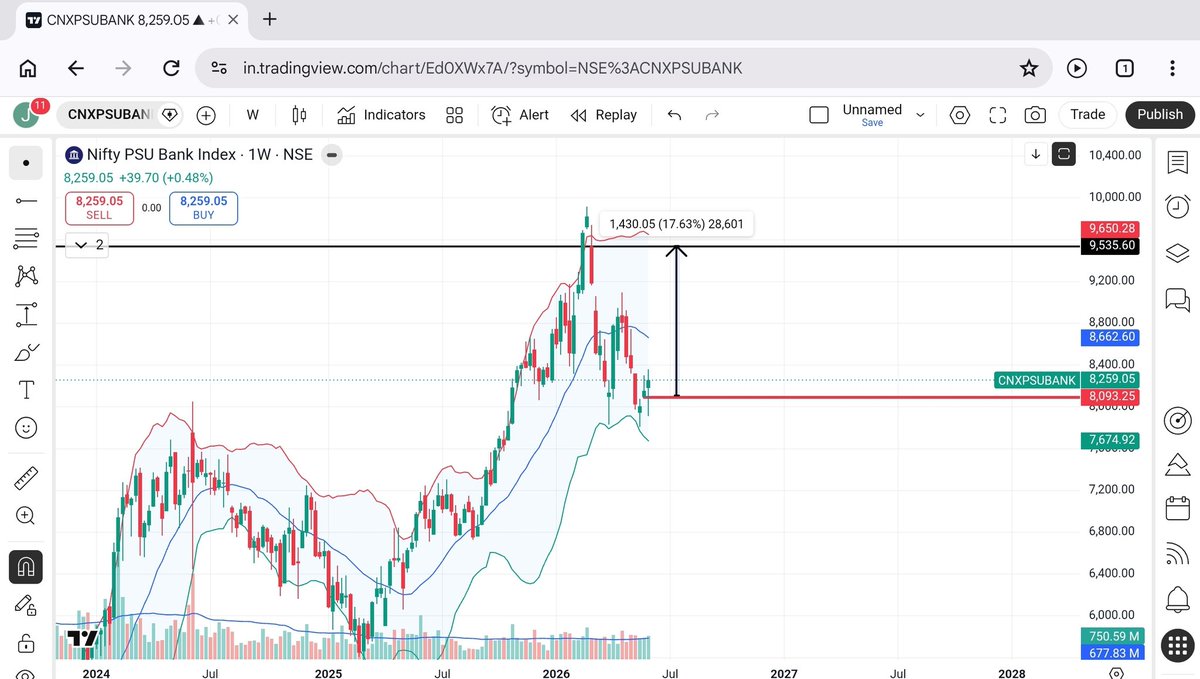Open the chart patterns tool
The width and height of the screenshot is (1200, 679).
click(x=26, y=277)
